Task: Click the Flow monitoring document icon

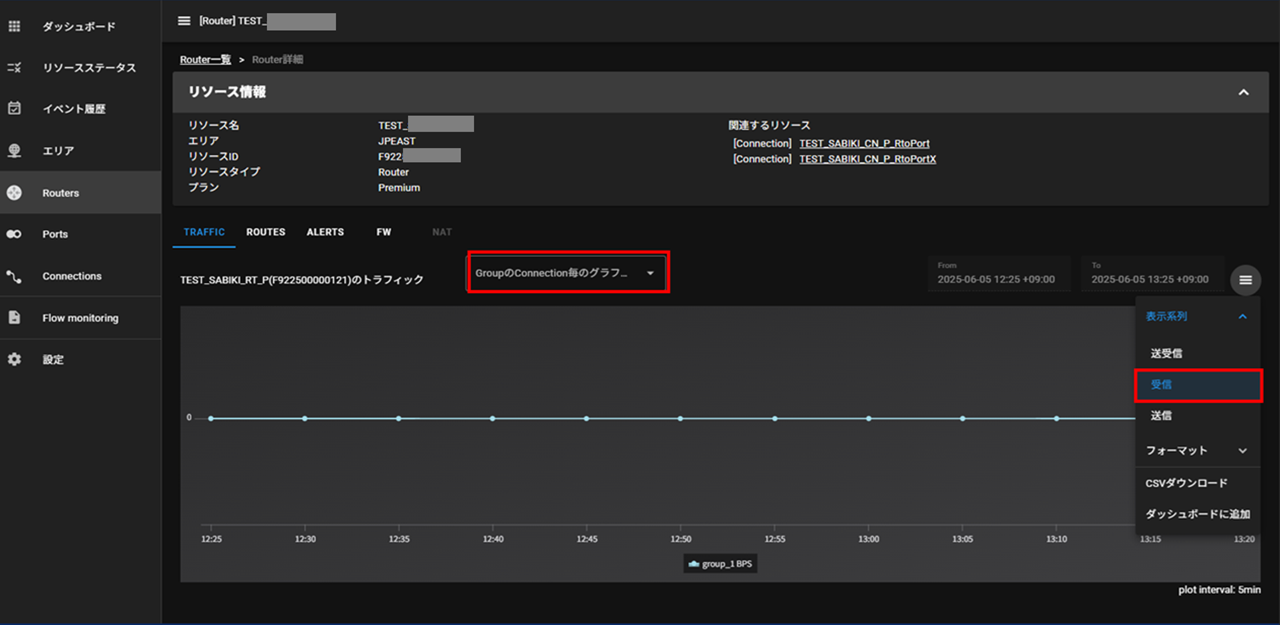Action: [14, 318]
